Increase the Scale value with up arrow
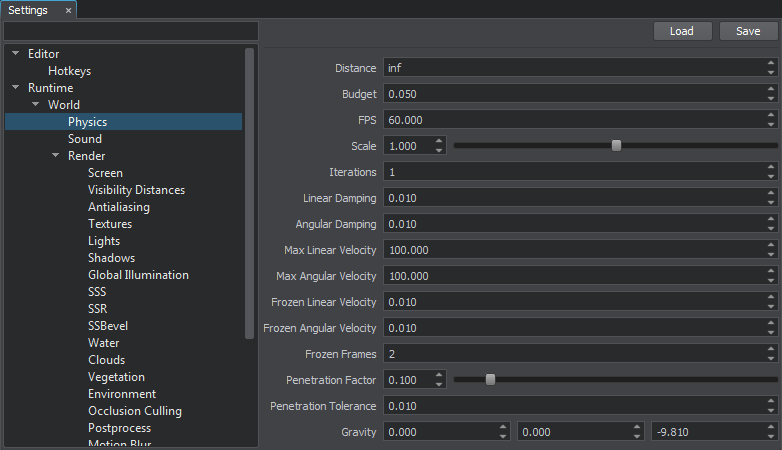This screenshot has height=450, width=782. (x=439, y=141)
